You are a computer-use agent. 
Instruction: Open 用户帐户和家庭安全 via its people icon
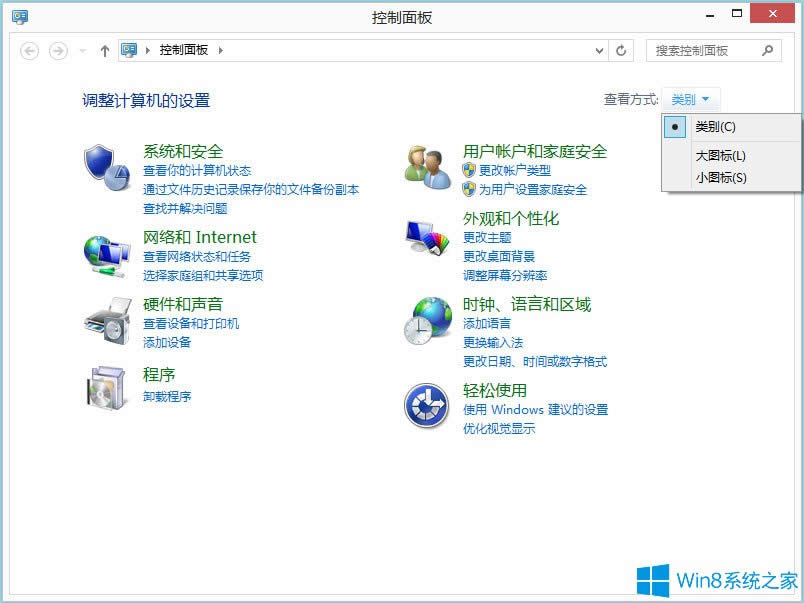425,166
